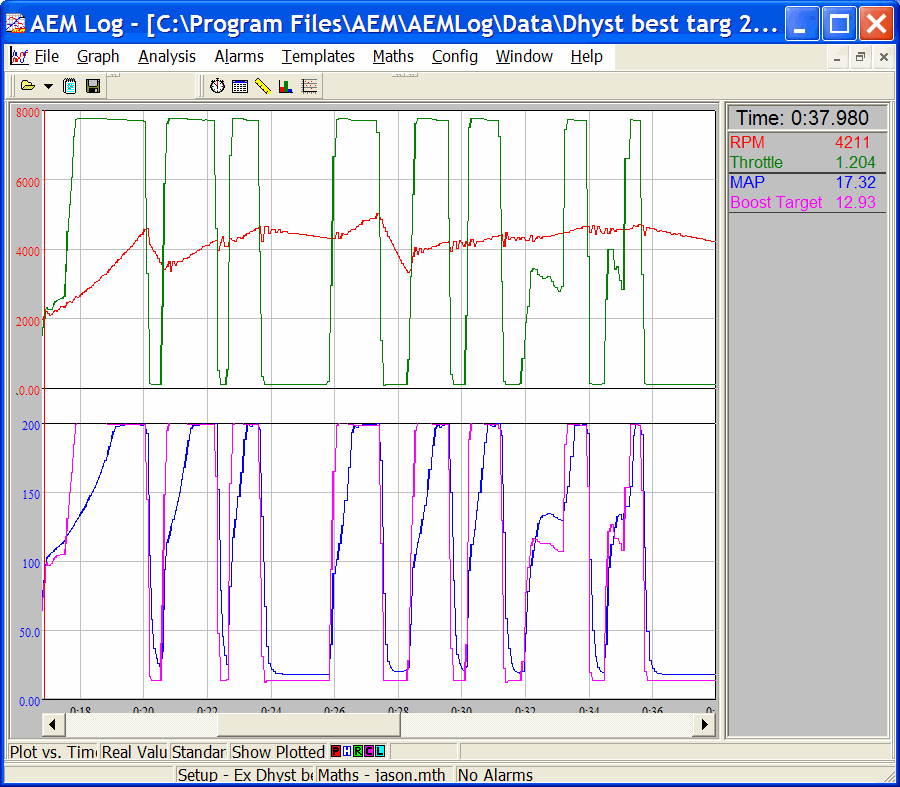Open the data table view icon

239,87
